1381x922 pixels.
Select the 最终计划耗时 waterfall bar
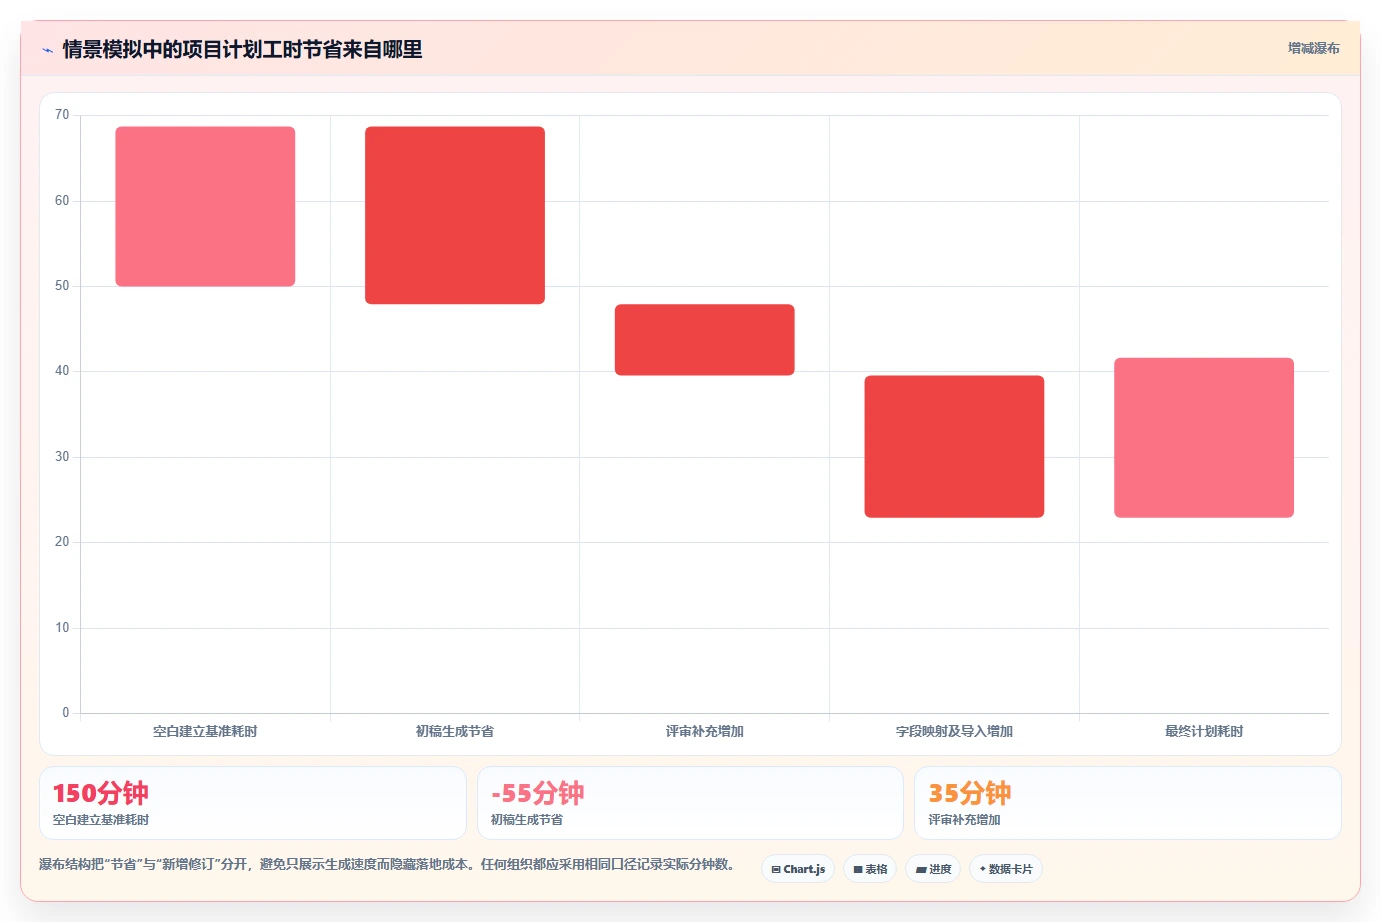pyautogui.click(x=1204, y=437)
